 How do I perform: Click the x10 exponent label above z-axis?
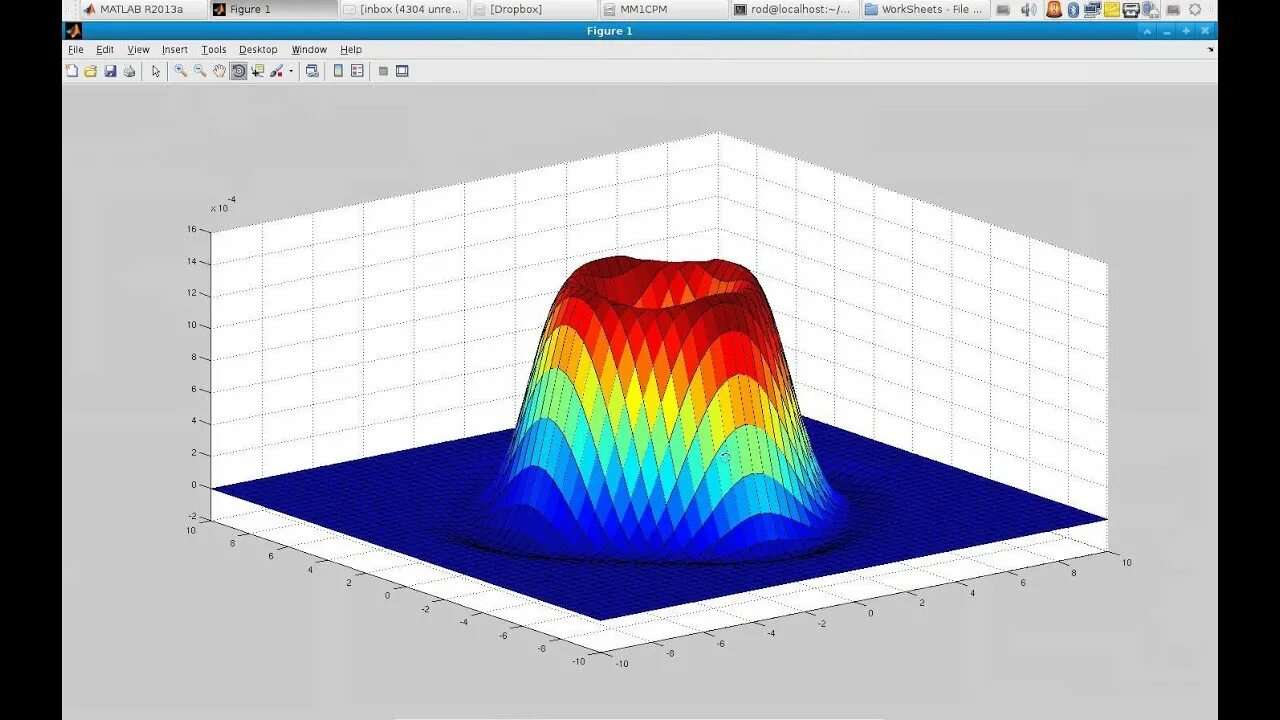222,205
